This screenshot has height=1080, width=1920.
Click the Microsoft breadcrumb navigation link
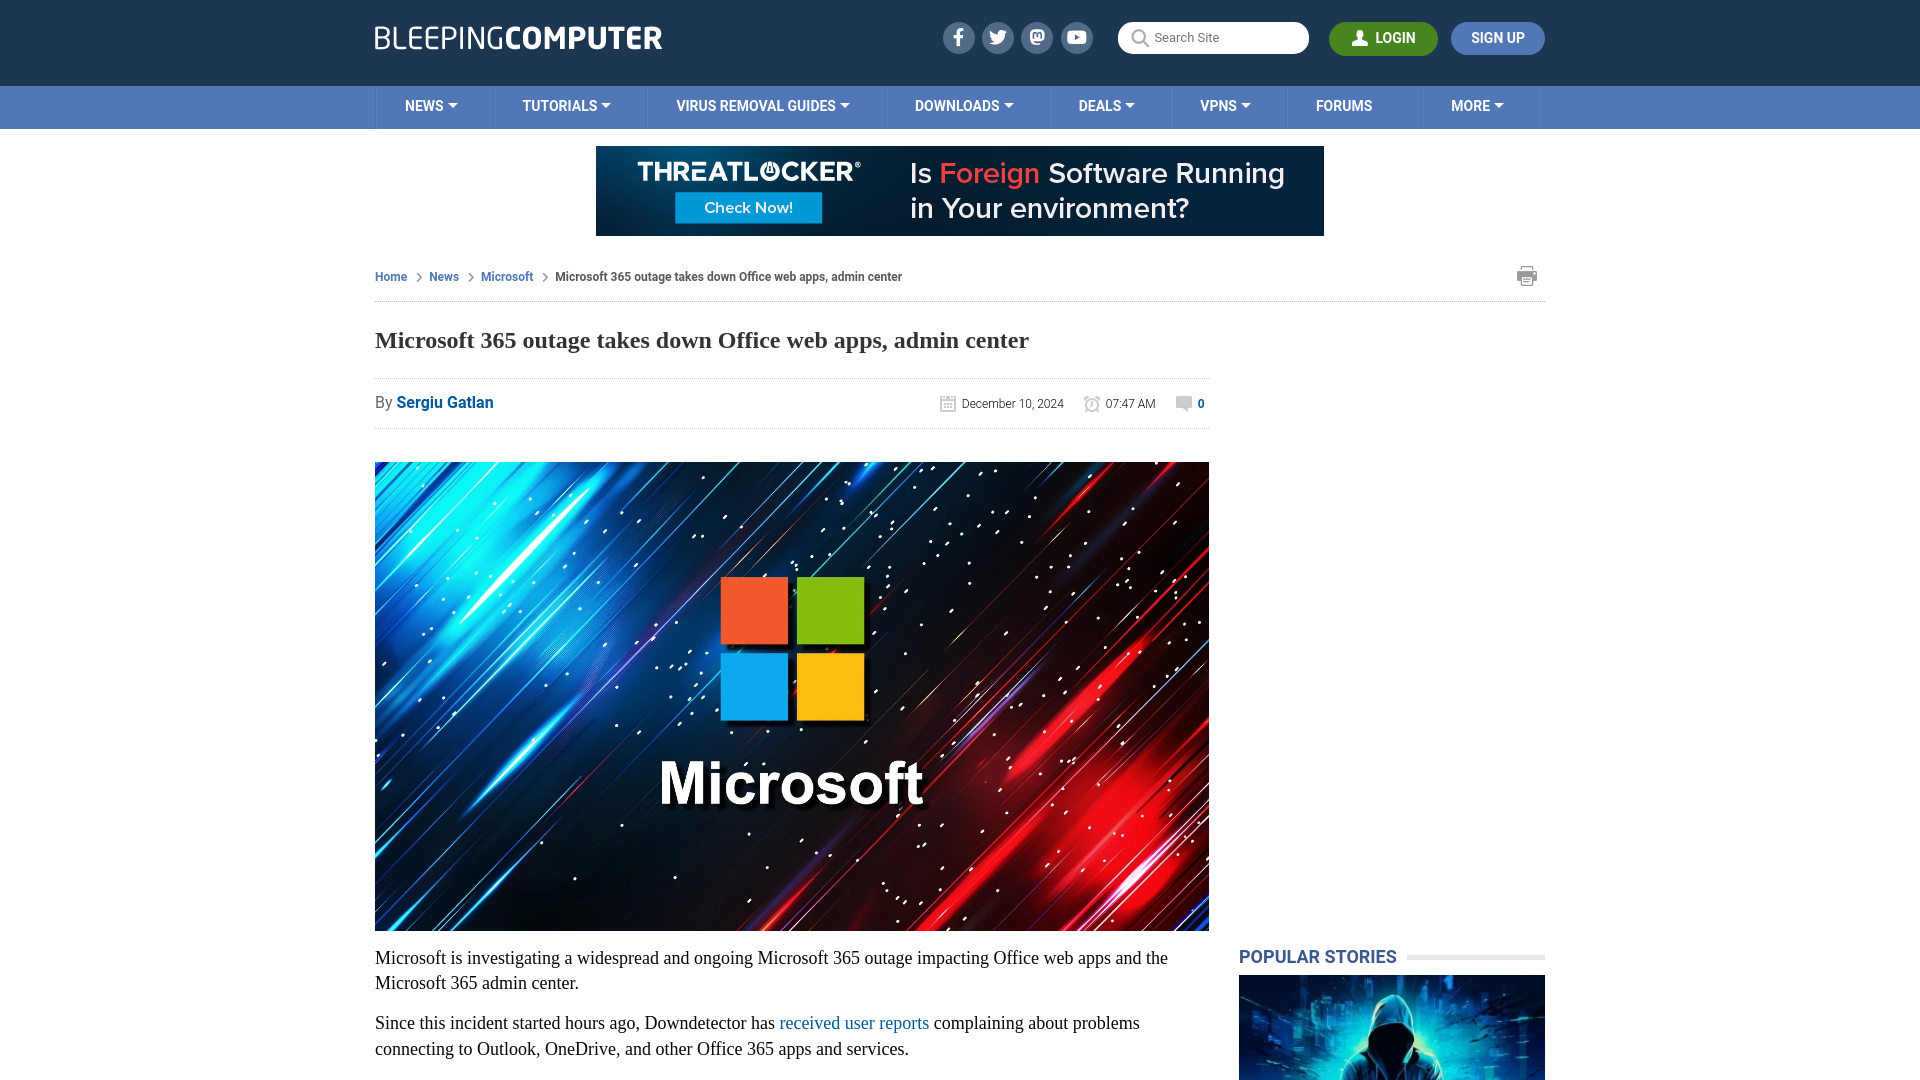point(506,276)
